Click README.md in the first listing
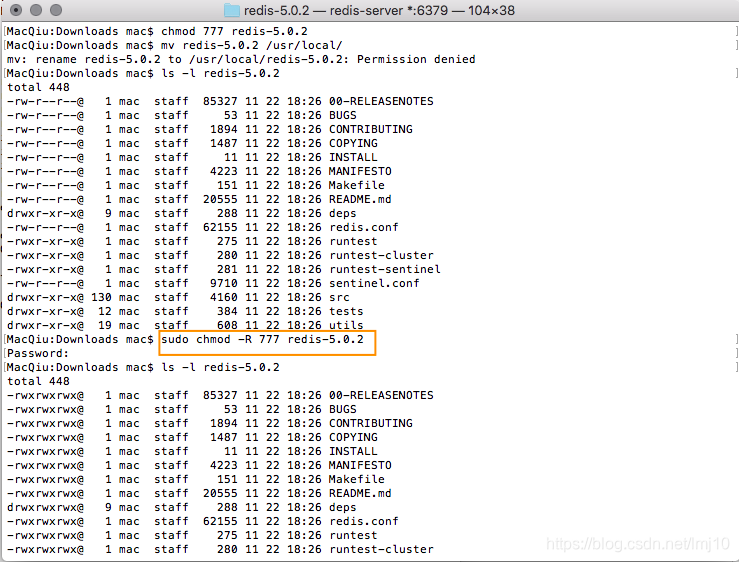Viewport: 739px width, 562px height. click(360, 199)
